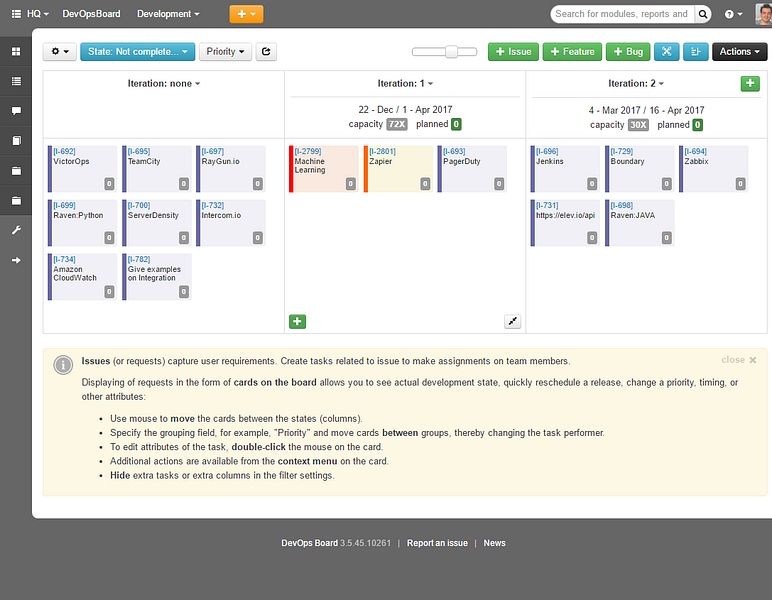Open the comments chat icon in sidebar
772x600 pixels.
[x=16, y=111]
